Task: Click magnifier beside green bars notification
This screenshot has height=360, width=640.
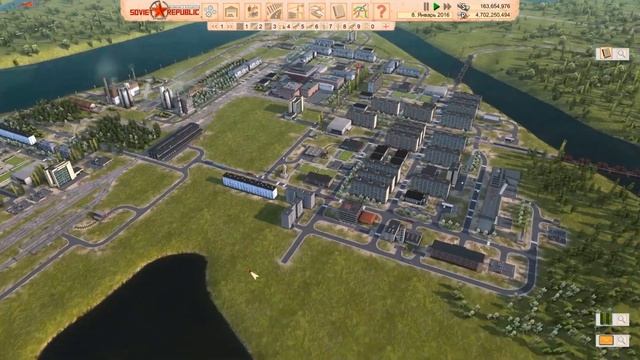Action: [621, 319]
